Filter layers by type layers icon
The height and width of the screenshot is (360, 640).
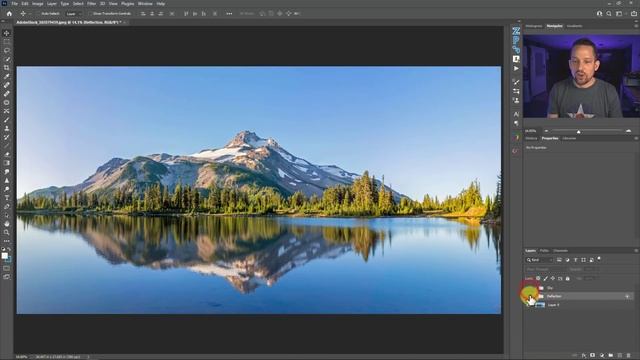point(576,260)
